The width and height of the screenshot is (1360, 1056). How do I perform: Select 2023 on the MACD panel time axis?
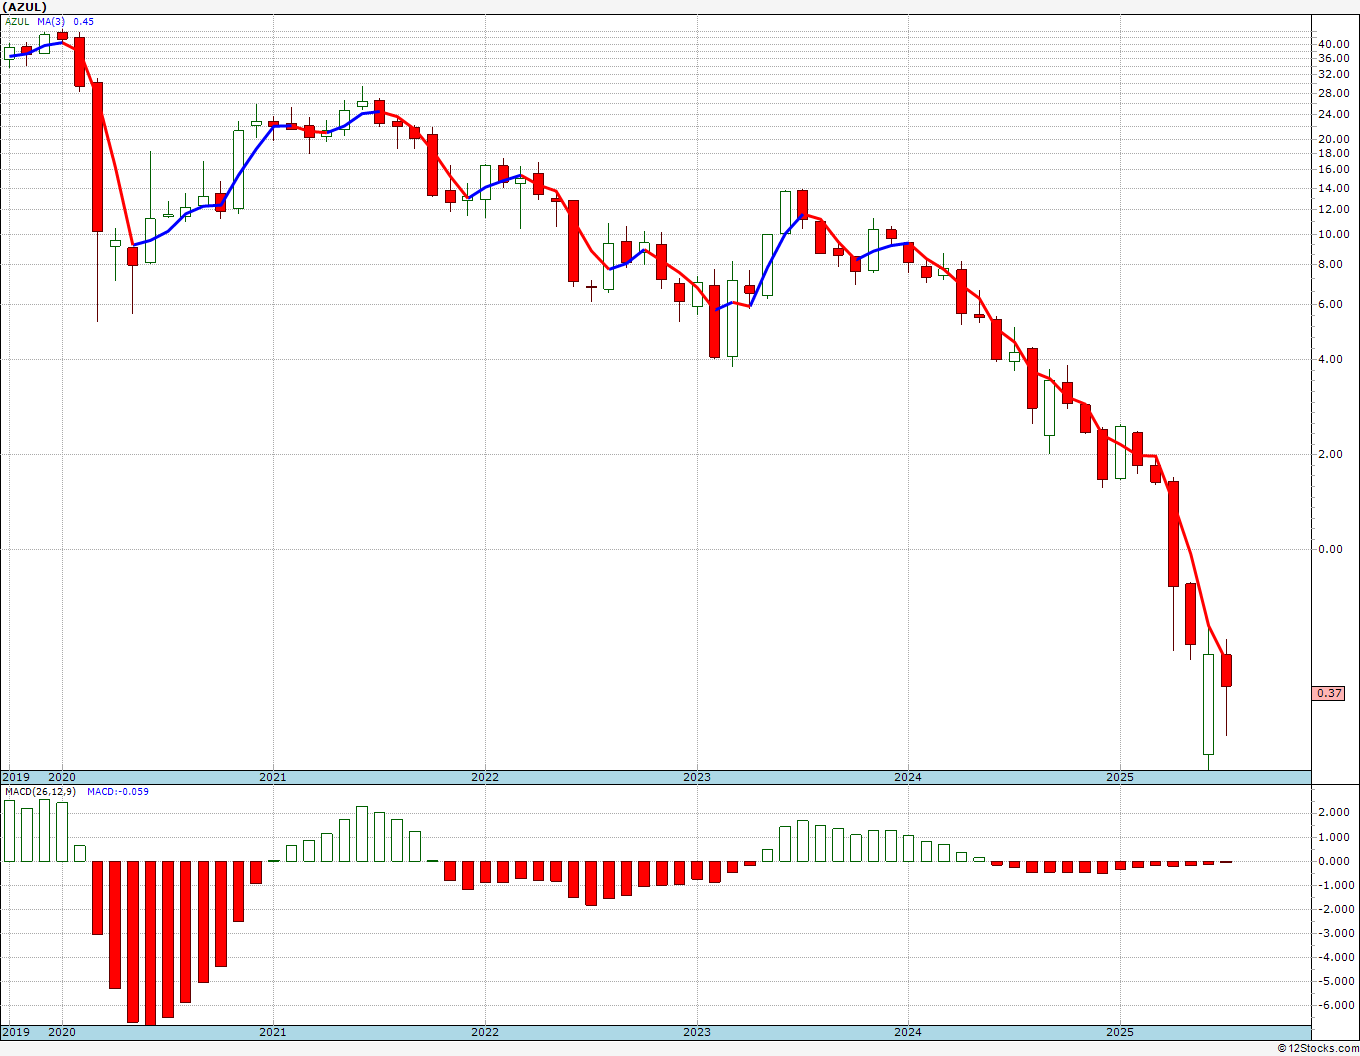click(697, 1032)
